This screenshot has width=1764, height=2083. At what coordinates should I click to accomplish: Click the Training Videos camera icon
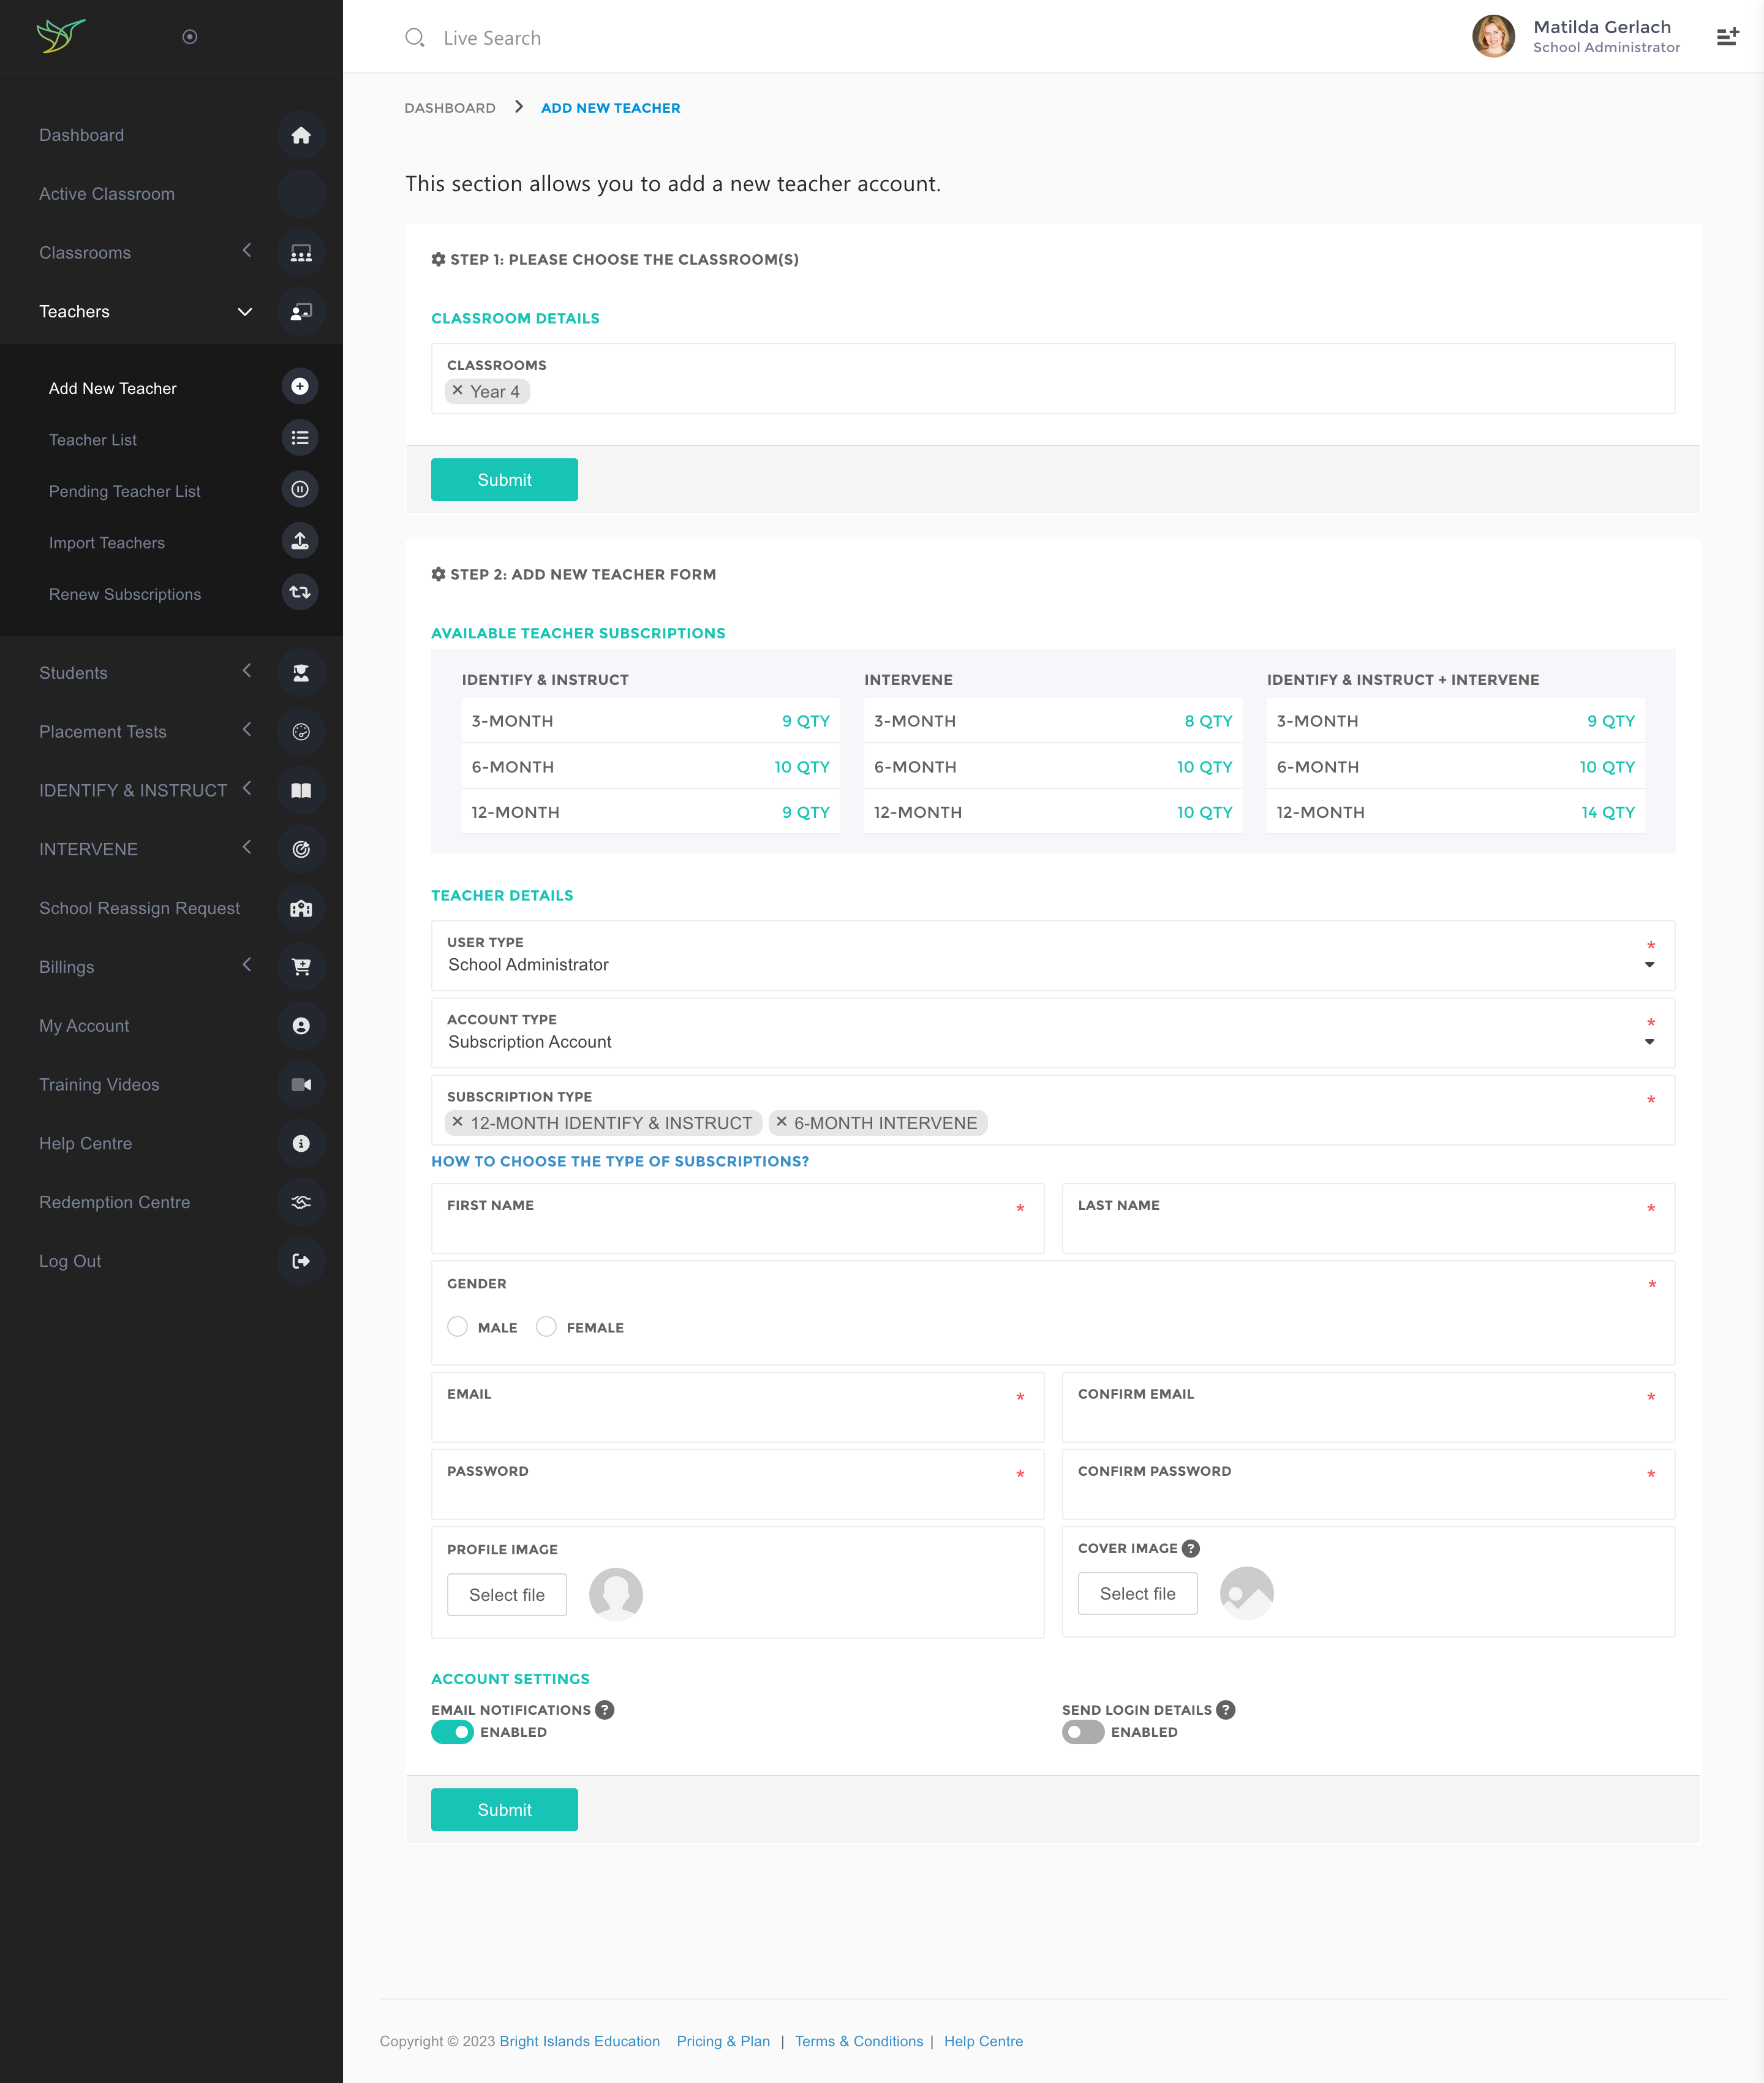[x=300, y=1084]
